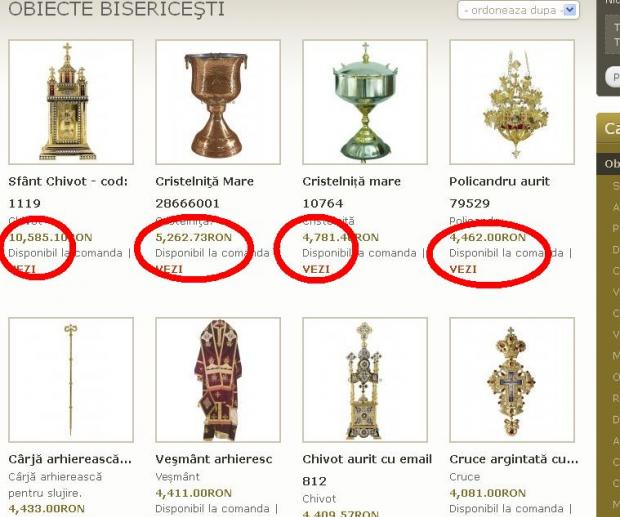Open the Chivot aurit cu email image
620x517 pixels.
click(x=365, y=380)
